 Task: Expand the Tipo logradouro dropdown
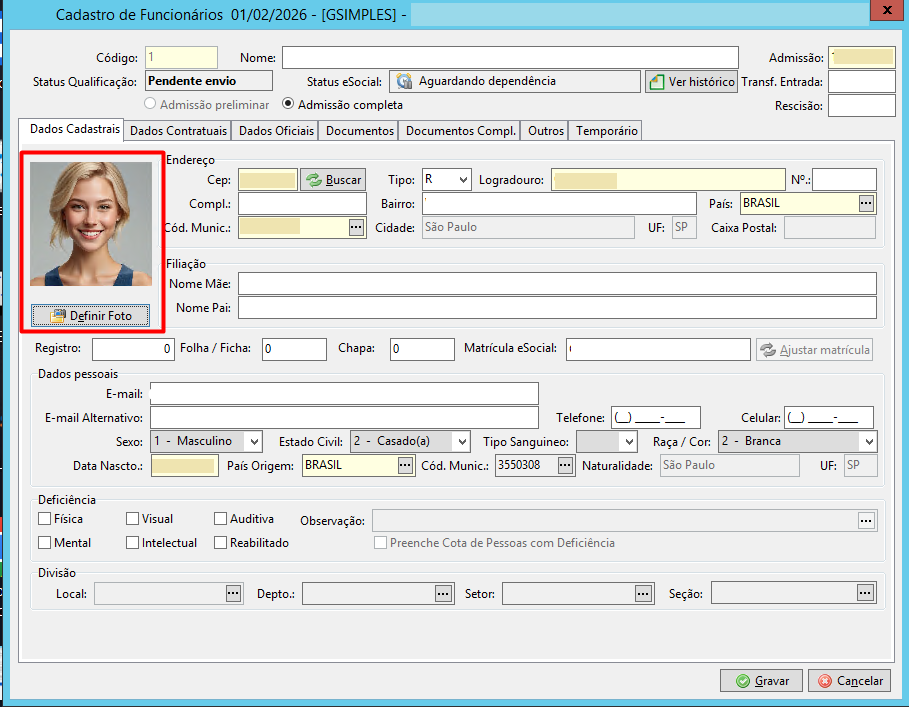click(x=463, y=180)
